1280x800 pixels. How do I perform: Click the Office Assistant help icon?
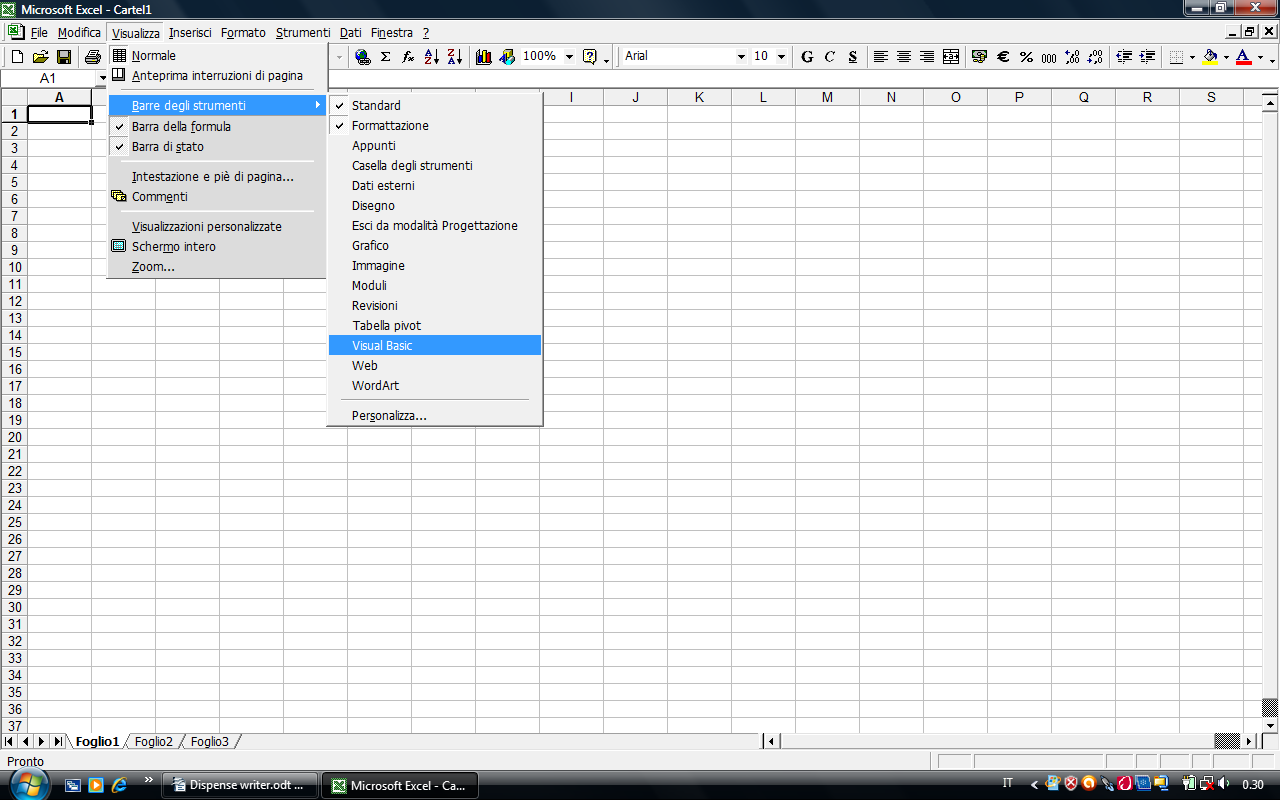590,57
